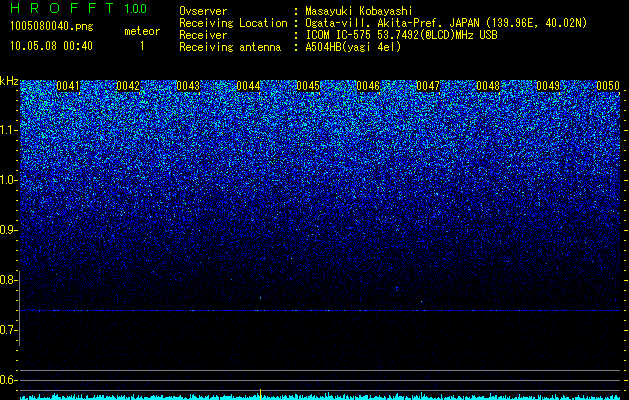This screenshot has height=400, width=629.
Task: Click the kHz axis unit label
Action: [9, 81]
